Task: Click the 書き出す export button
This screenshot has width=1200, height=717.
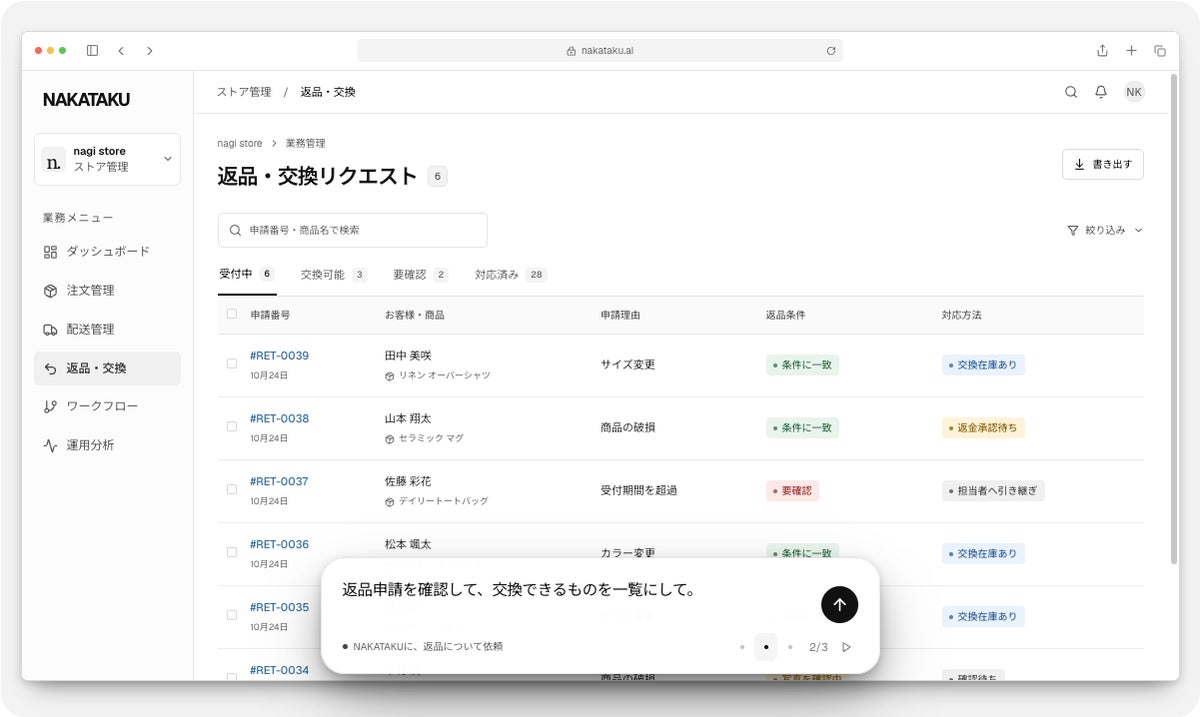Action: pyautogui.click(x=1103, y=165)
